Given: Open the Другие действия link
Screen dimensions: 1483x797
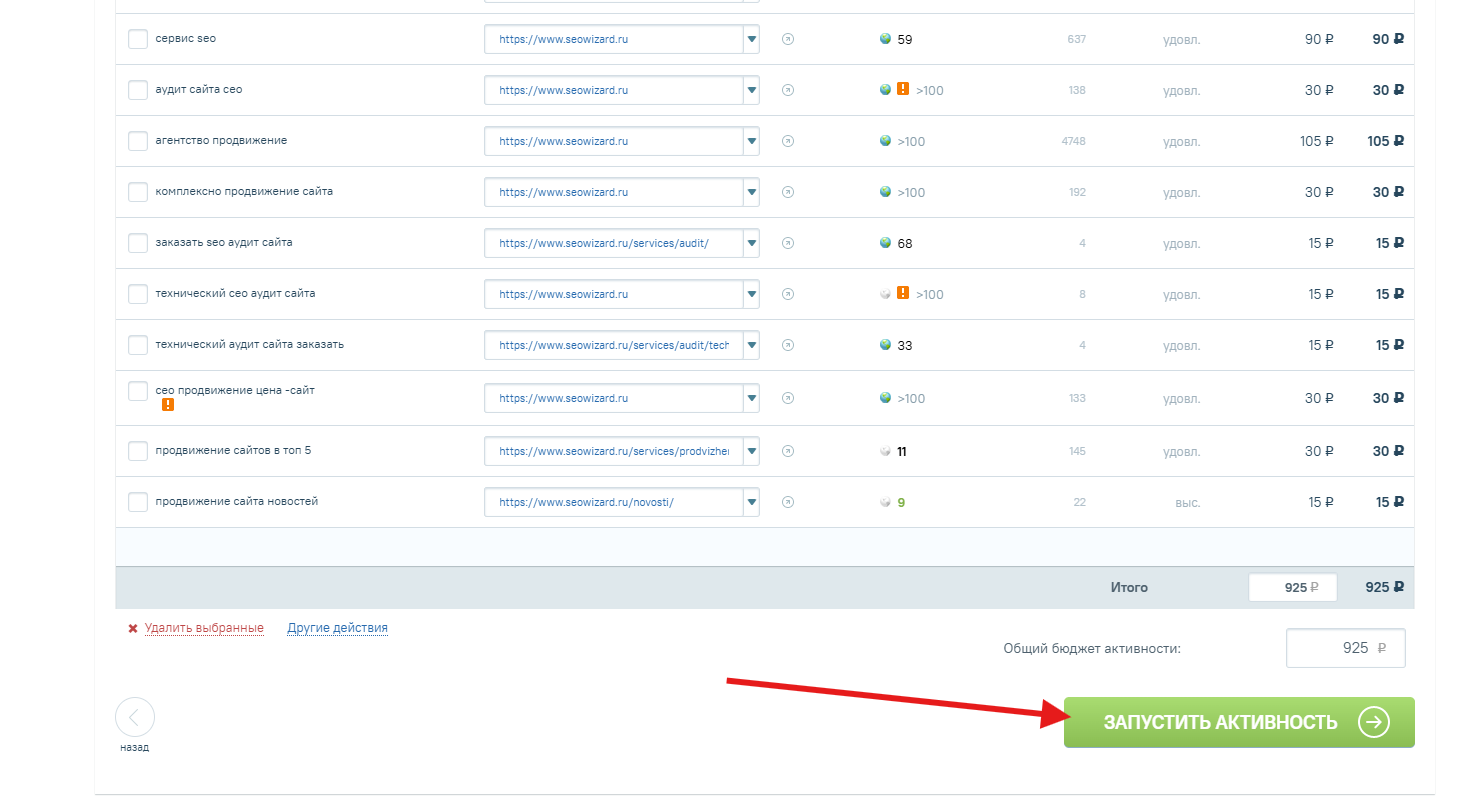Looking at the screenshot, I should (x=337, y=629).
